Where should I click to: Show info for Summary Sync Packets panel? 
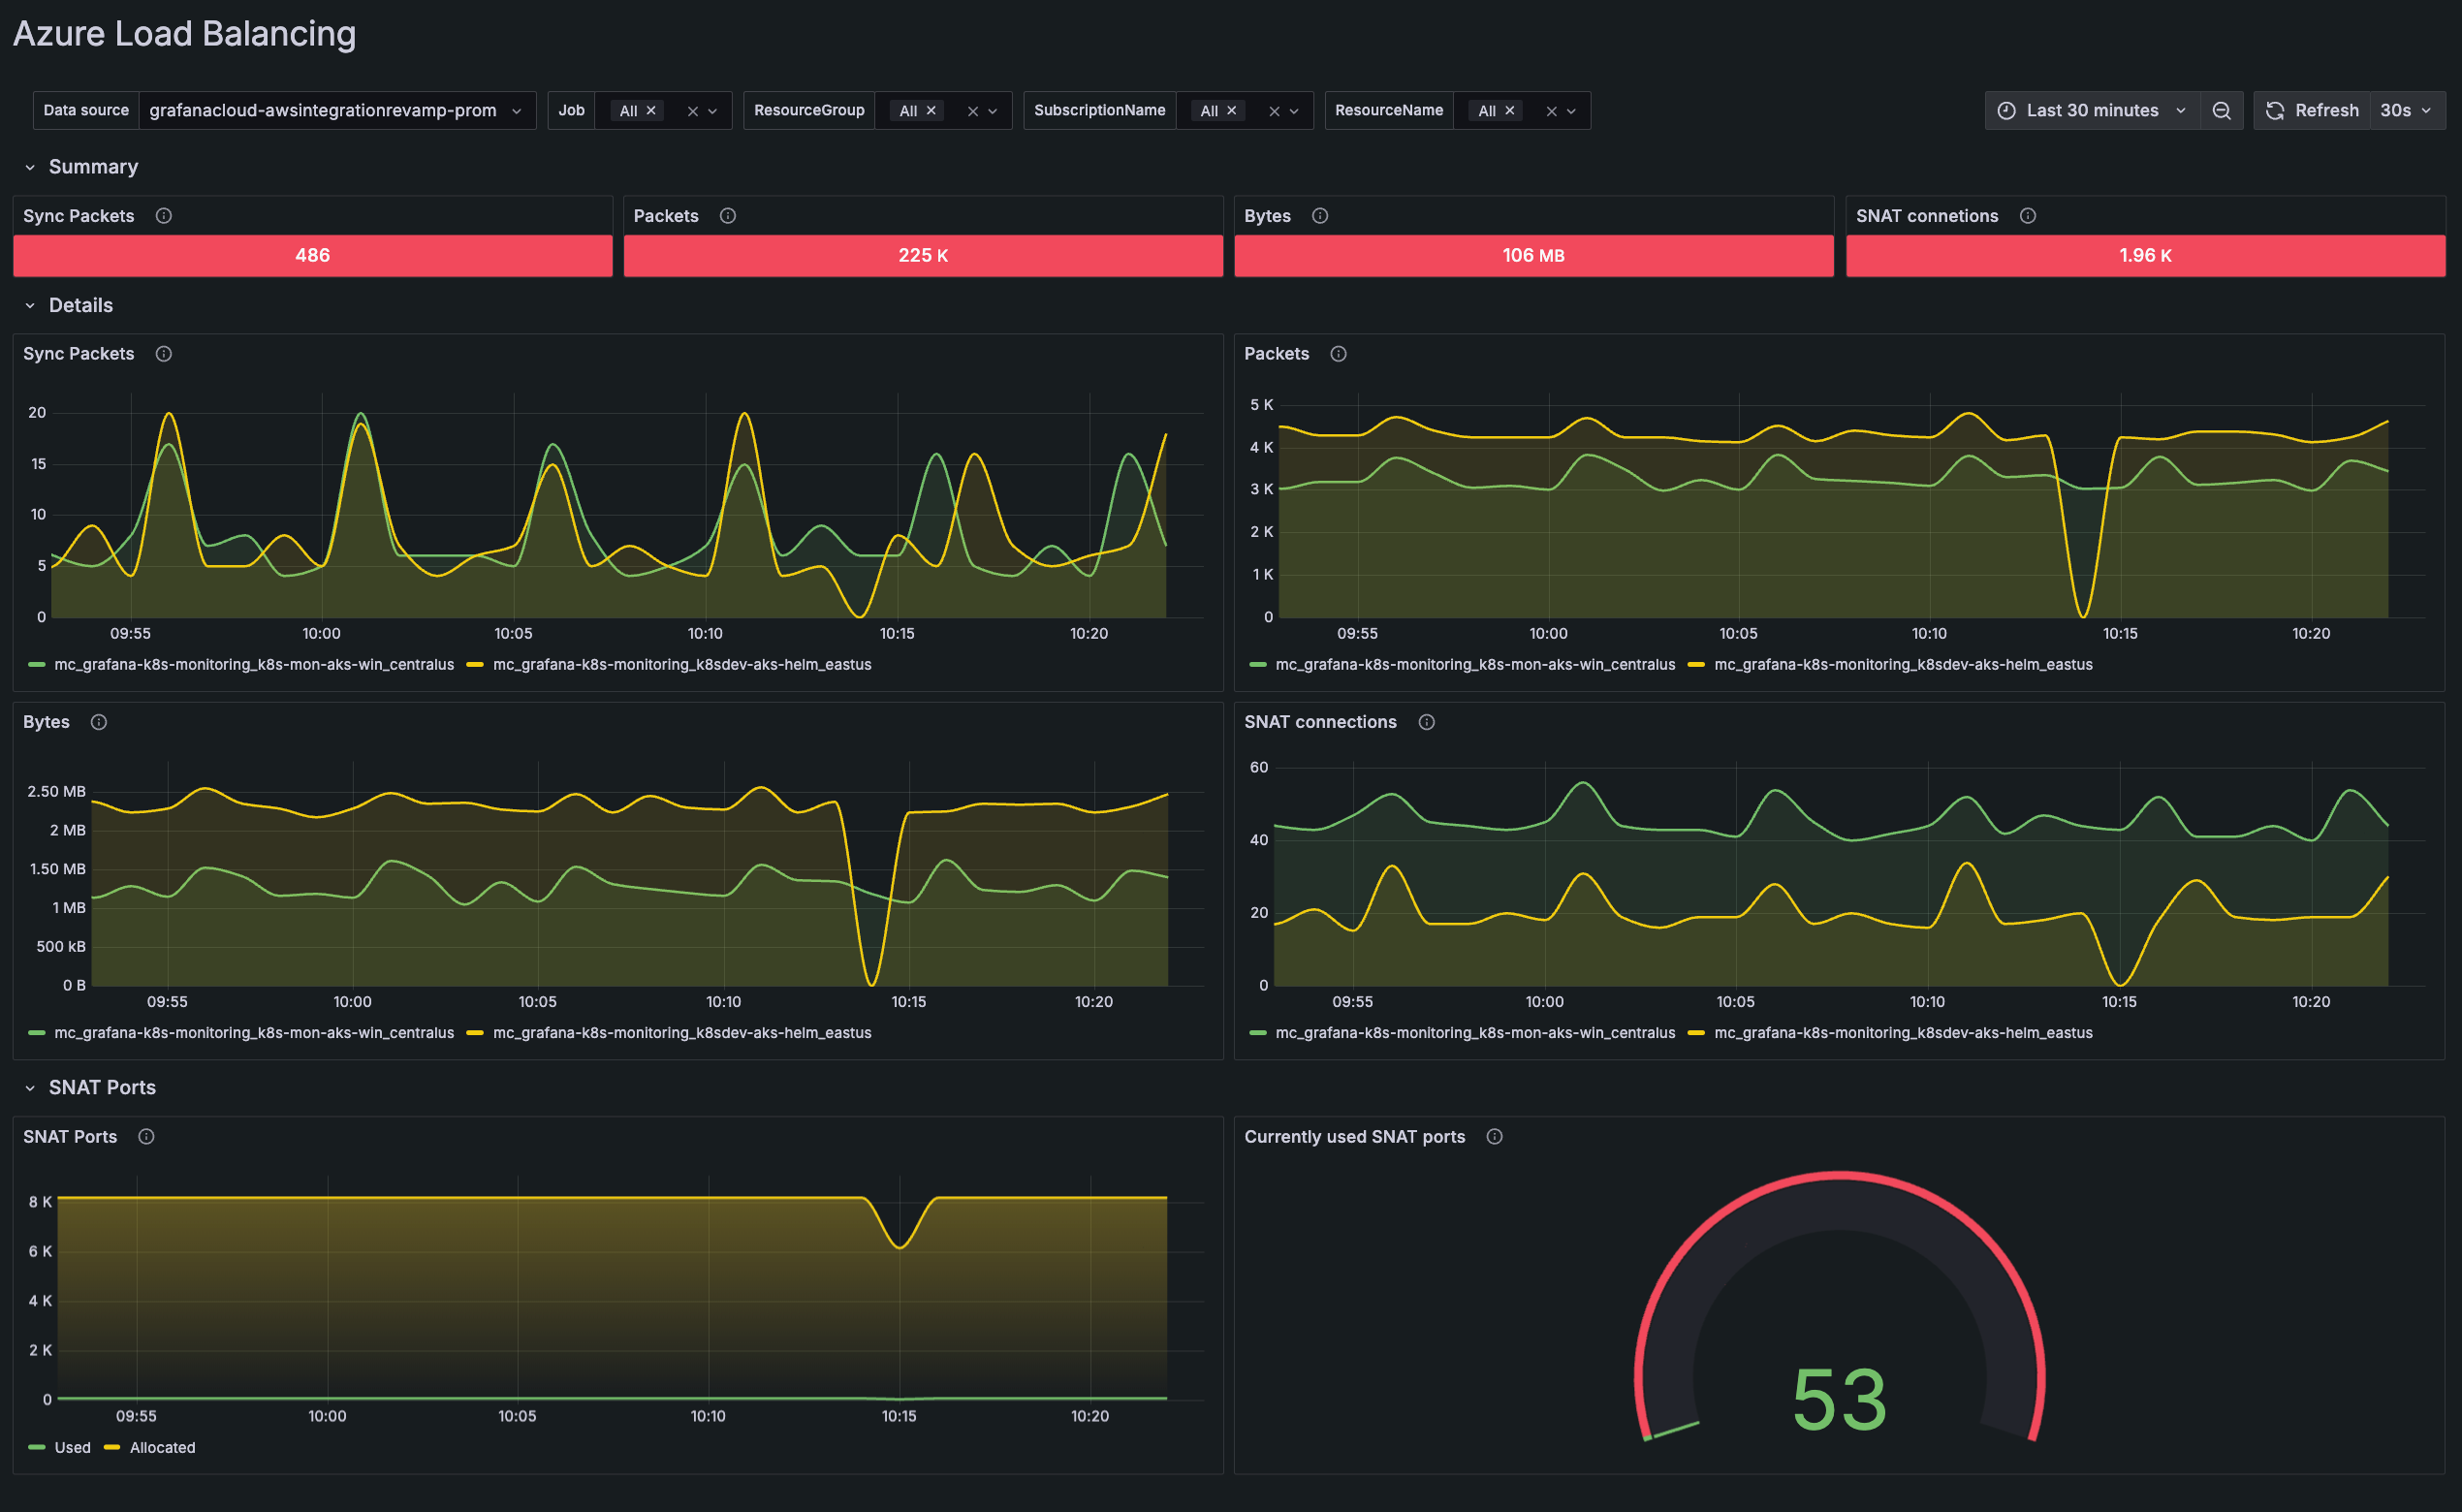point(164,216)
